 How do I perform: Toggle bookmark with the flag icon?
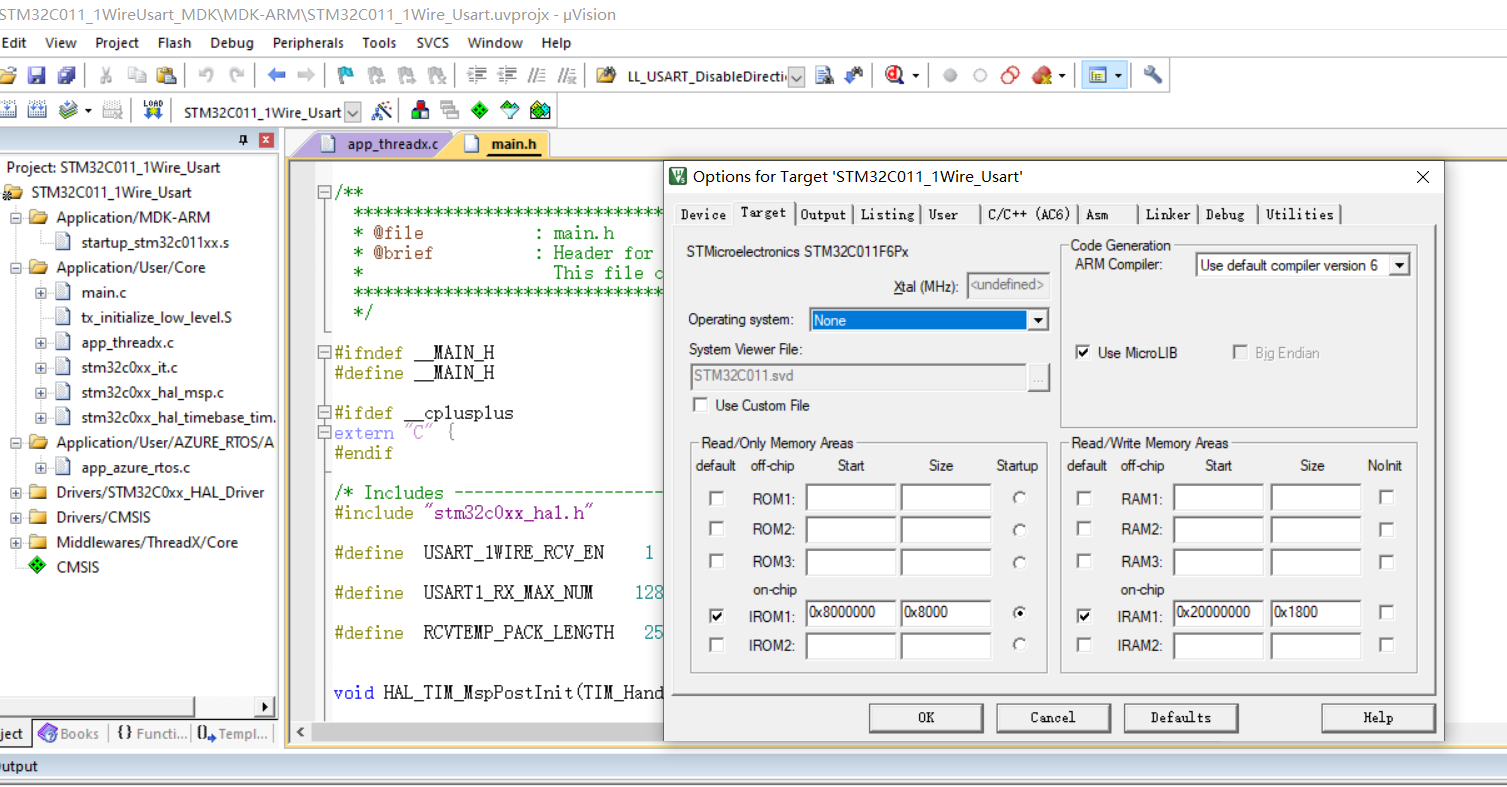[346, 75]
